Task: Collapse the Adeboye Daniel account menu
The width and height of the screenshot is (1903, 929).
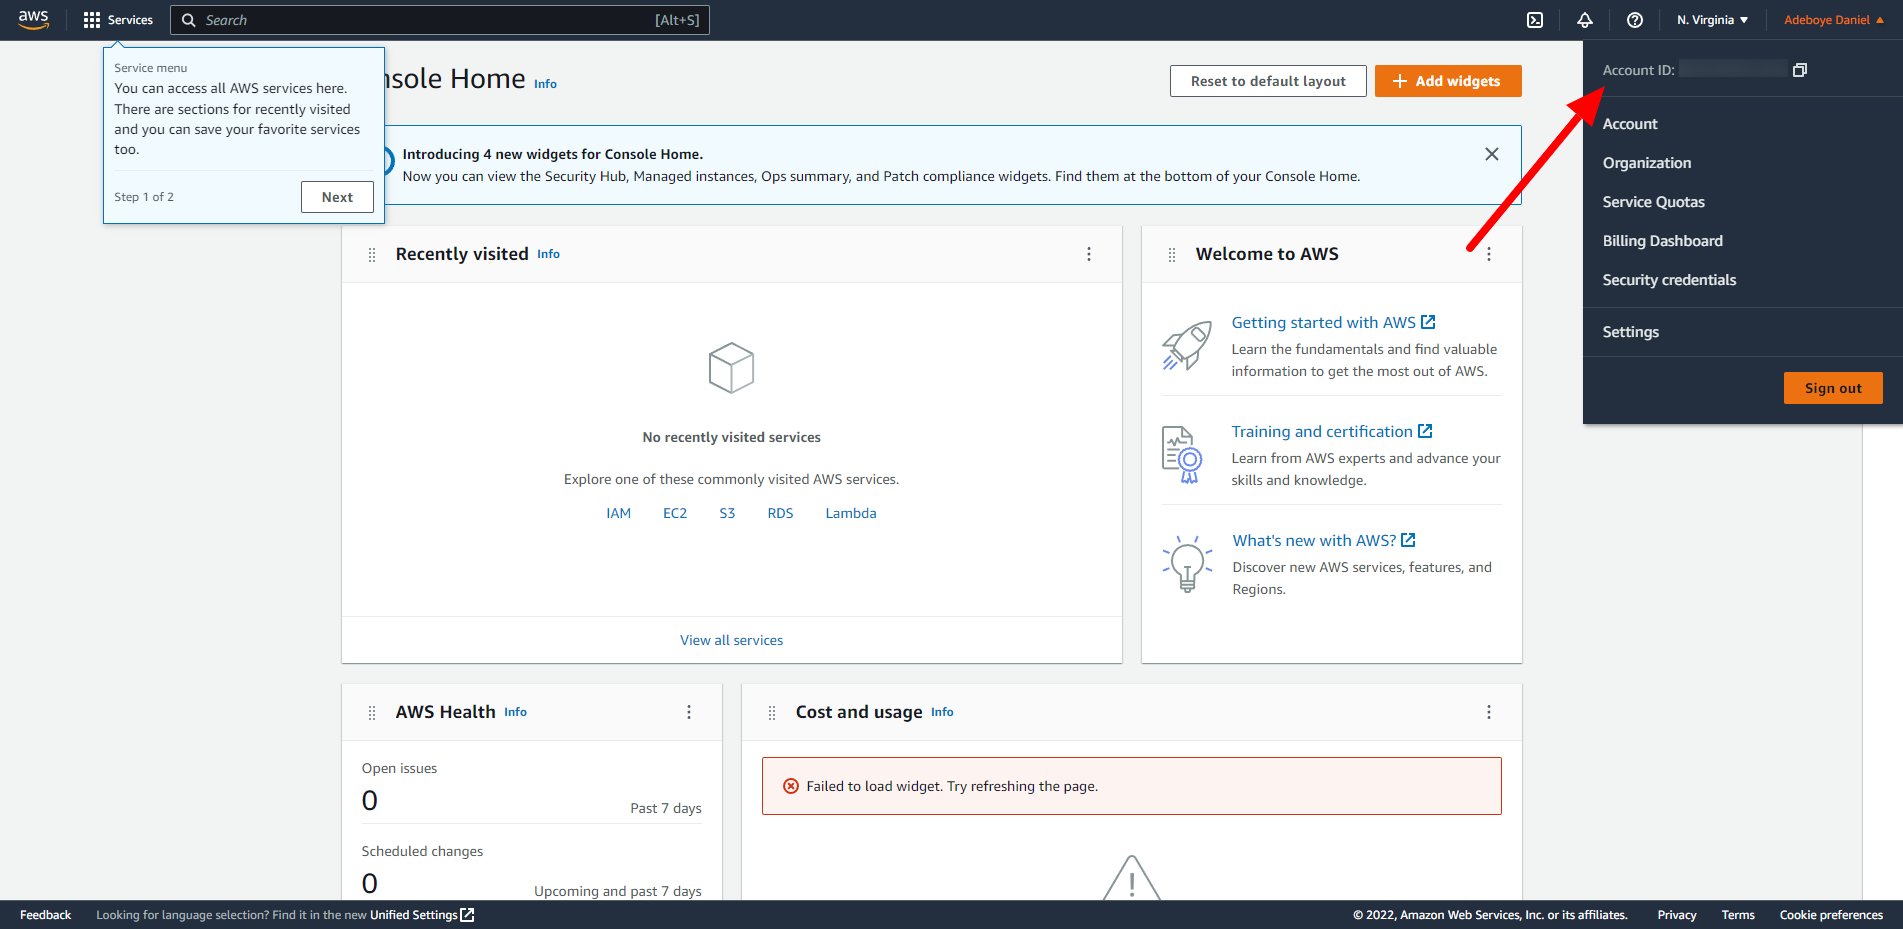Action: (1834, 20)
